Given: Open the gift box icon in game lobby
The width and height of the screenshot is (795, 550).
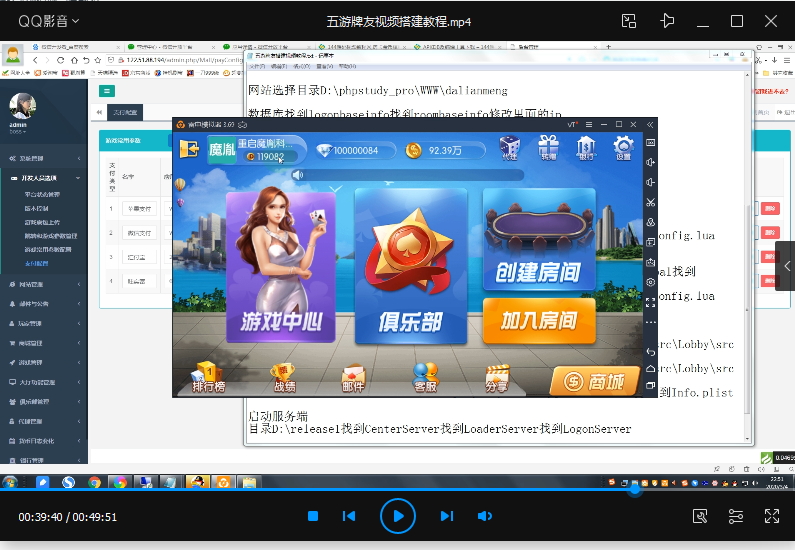Looking at the screenshot, I should tap(549, 148).
